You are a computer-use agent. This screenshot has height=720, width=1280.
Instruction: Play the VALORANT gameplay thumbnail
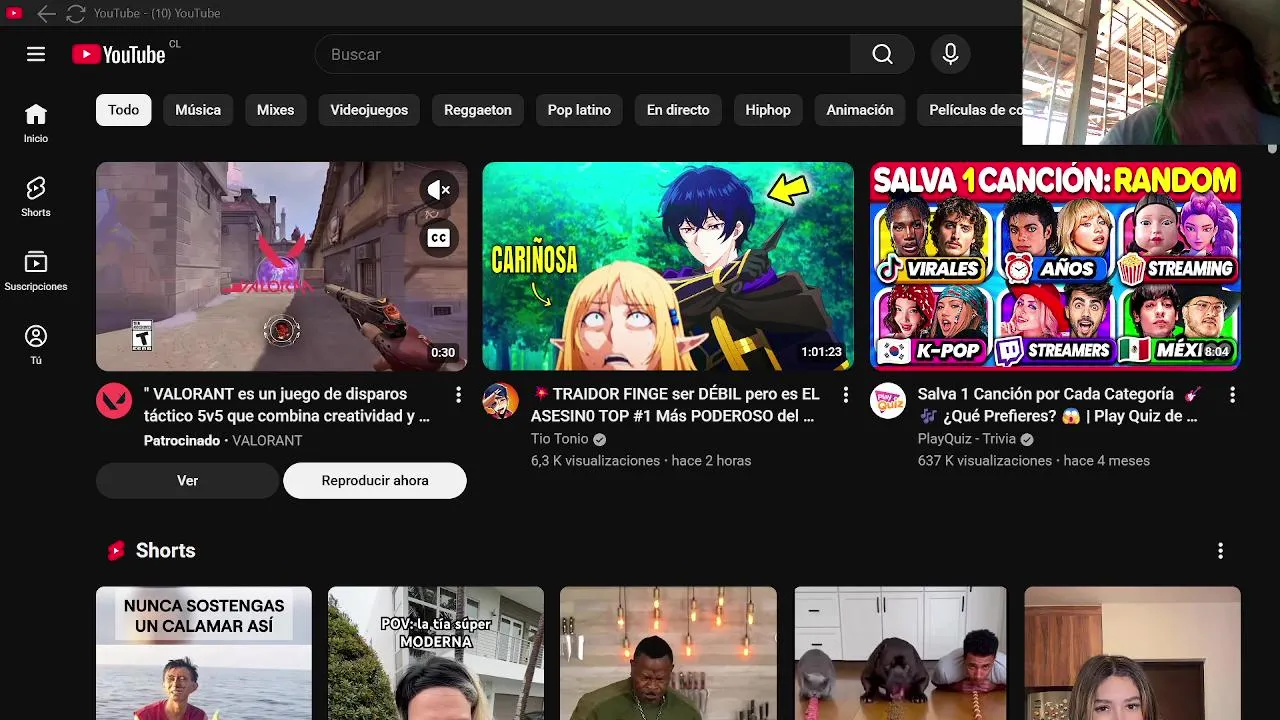[281, 266]
